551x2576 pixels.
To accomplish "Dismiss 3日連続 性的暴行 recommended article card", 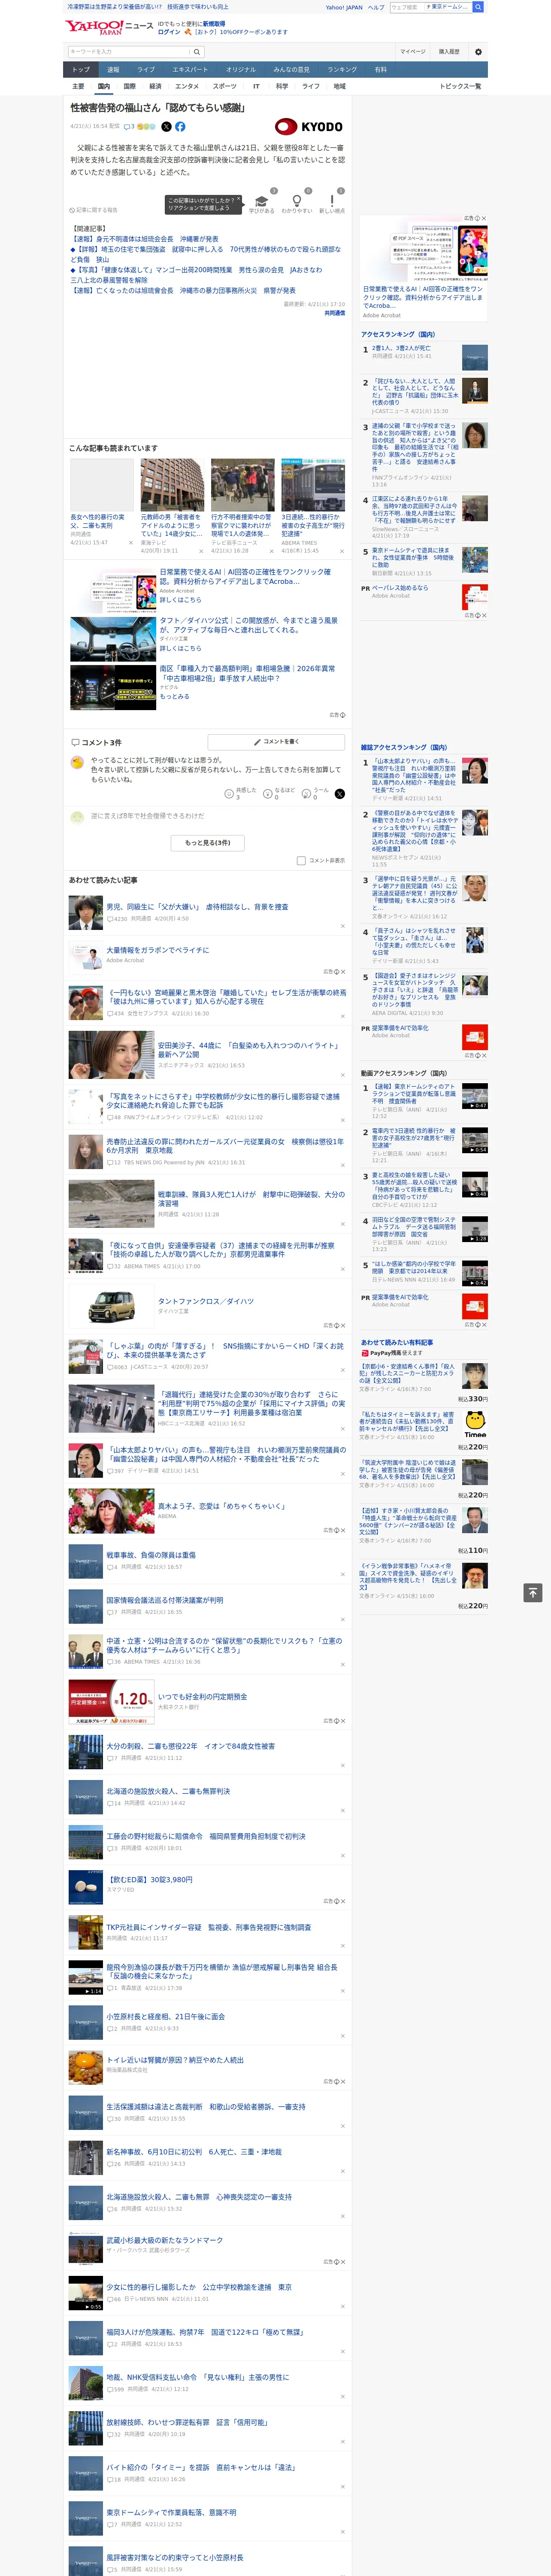I will [x=341, y=550].
